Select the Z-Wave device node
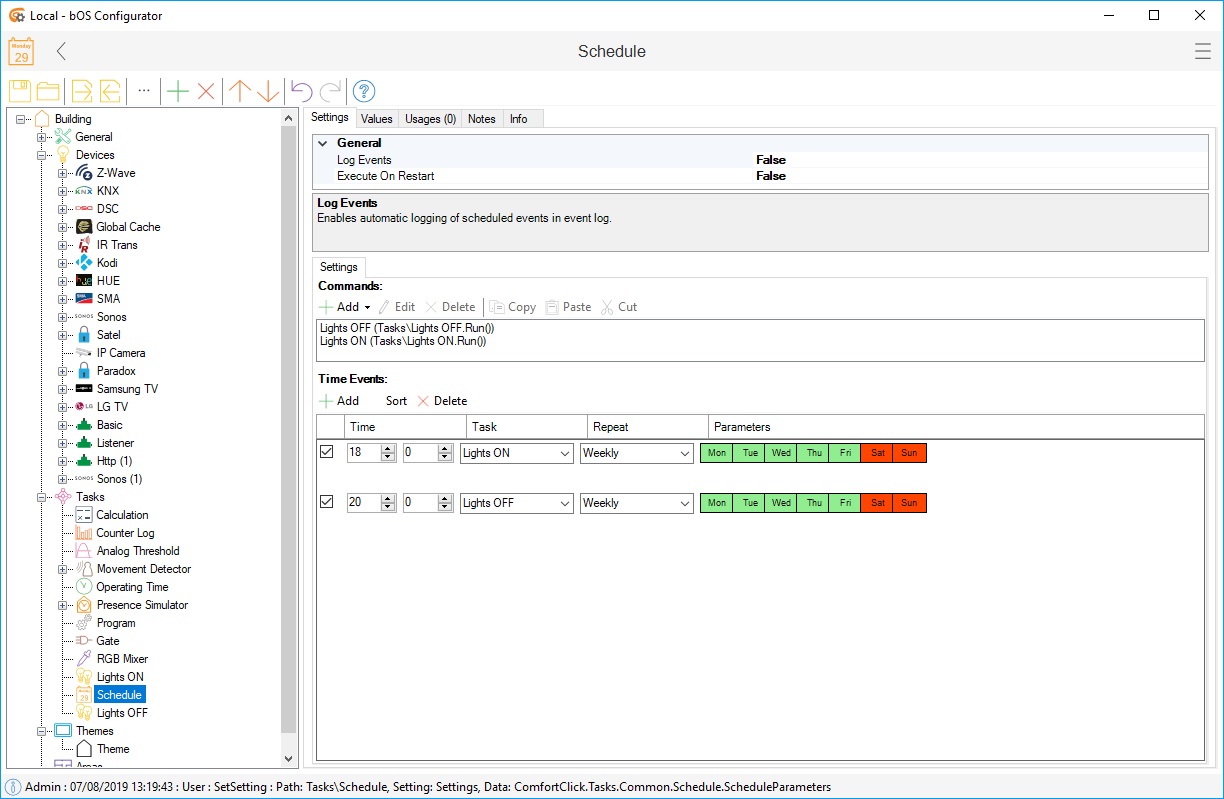 pyautogui.click(x=115, y=173)
